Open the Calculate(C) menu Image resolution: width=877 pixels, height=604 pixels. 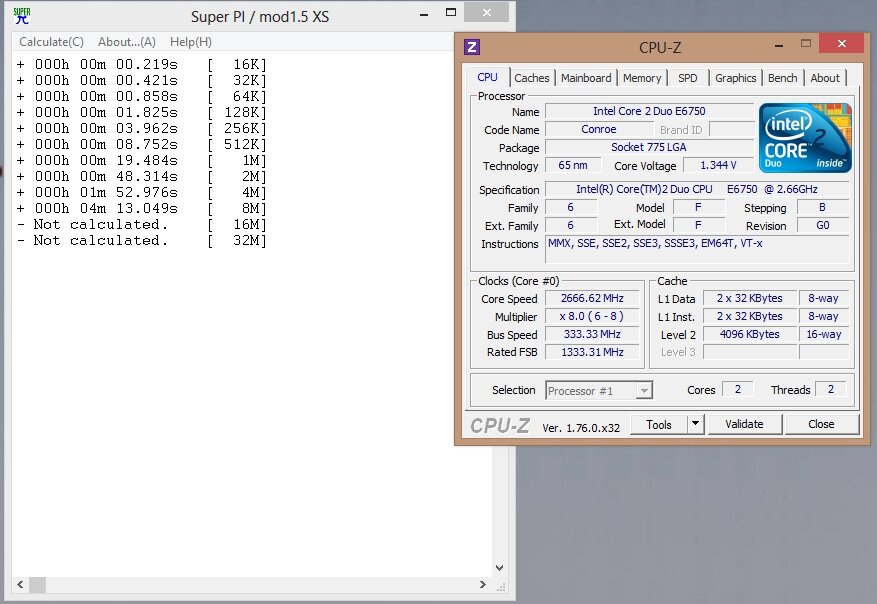pyautogui.click(x=52, y=42)
